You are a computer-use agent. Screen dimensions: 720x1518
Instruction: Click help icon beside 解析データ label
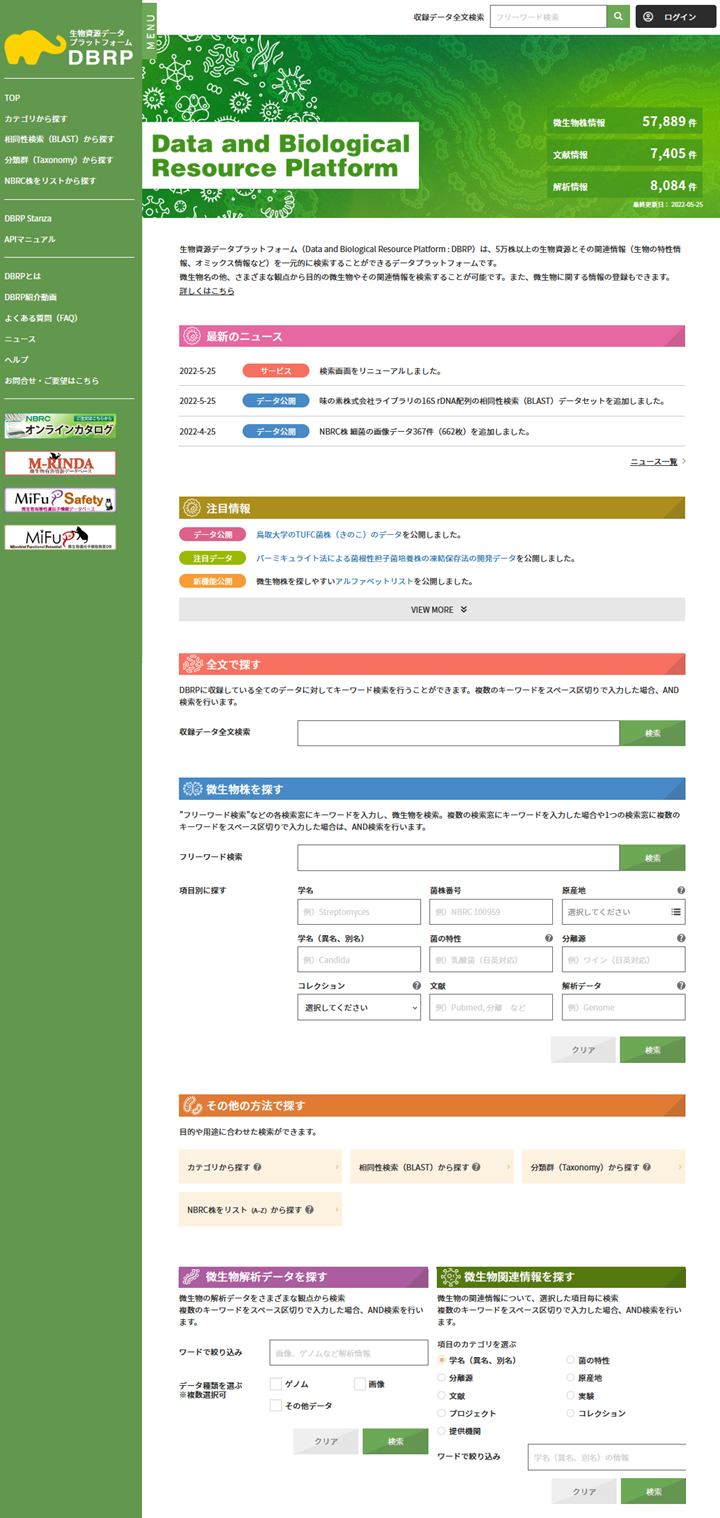point(681,986)
